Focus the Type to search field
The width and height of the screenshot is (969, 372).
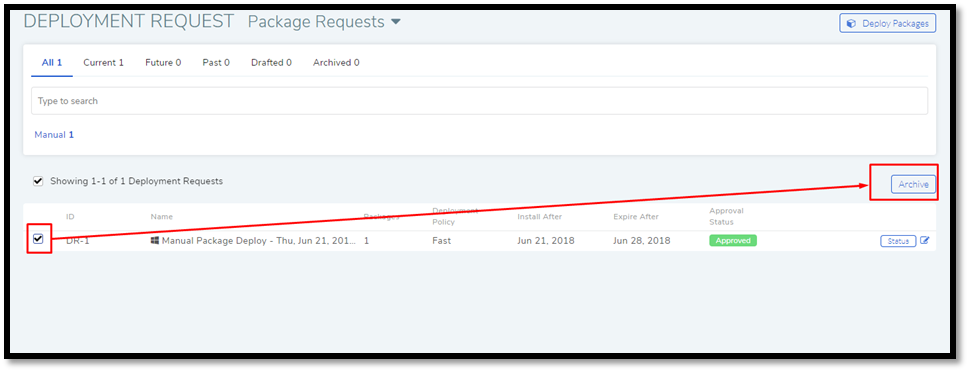(x=480, y=101)
